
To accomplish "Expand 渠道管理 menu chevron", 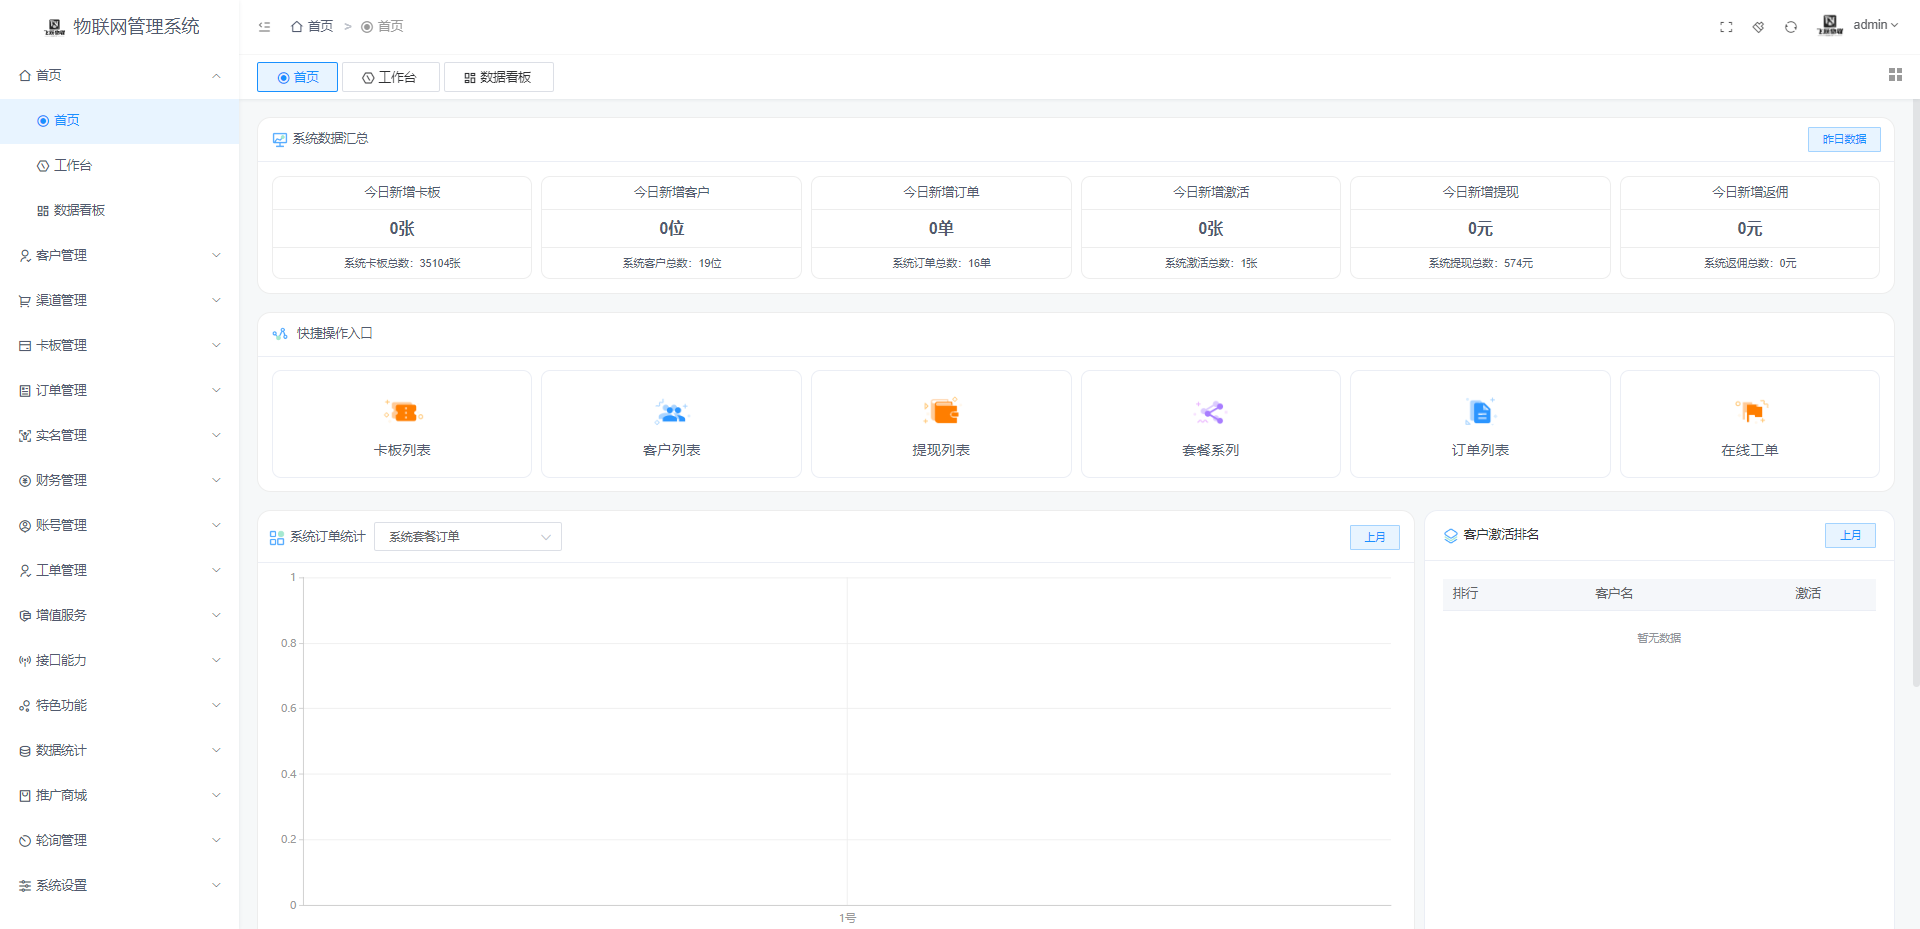I will [x=216, y=301].
